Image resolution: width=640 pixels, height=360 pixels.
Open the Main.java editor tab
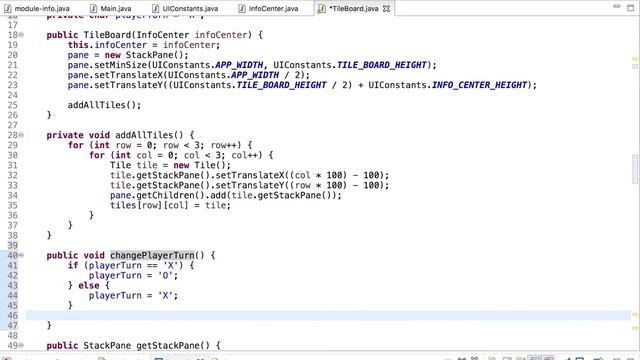coord(111,8)
